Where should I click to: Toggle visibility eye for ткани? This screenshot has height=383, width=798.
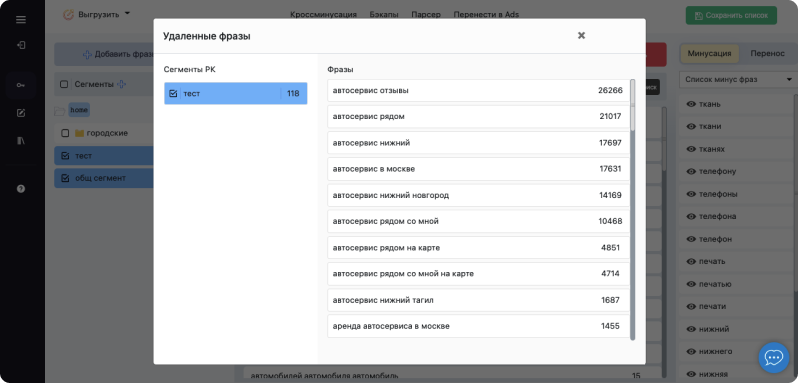[691, 127]
